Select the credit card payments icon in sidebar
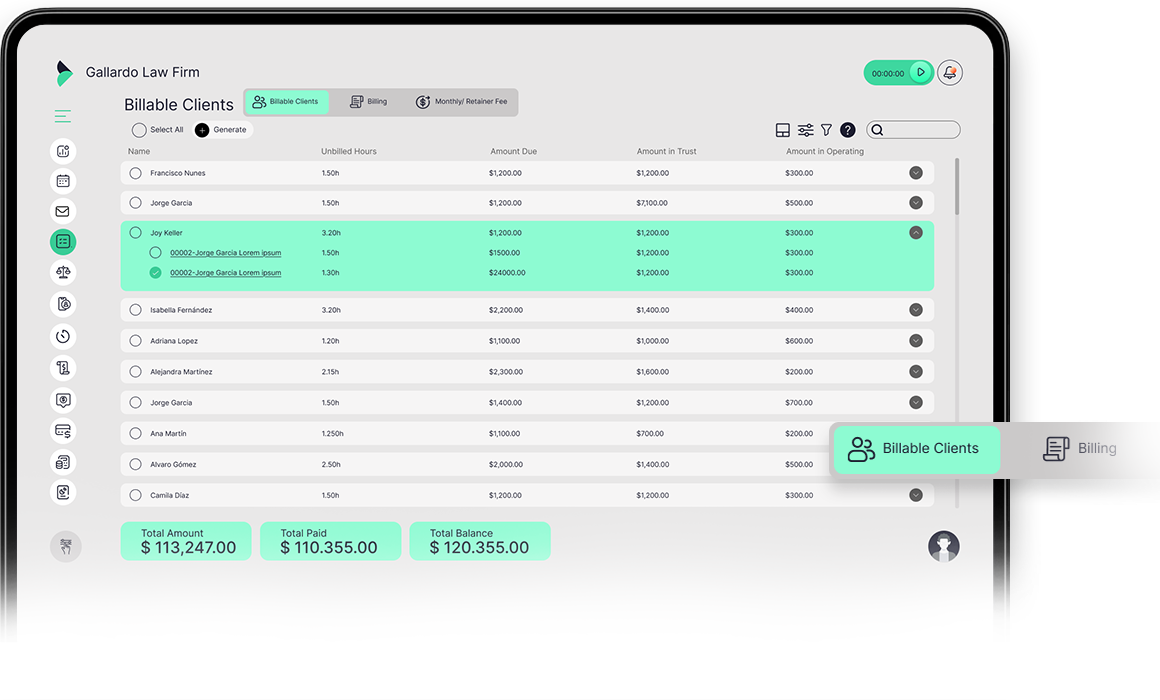This screenshot has width=1160, height=700. coord(63,431)
